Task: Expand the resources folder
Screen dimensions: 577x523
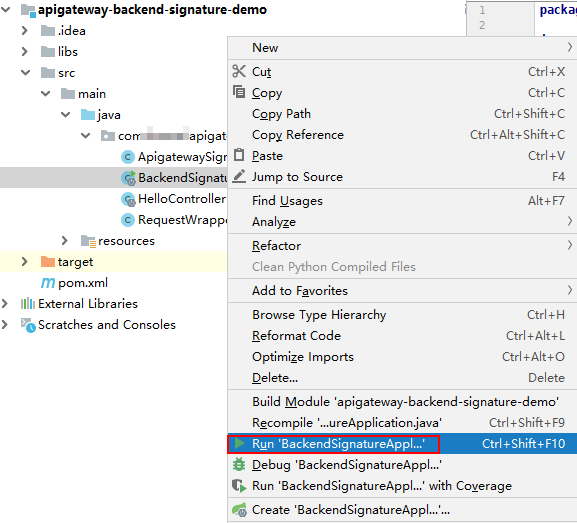Action: click(x=65, y=241)
